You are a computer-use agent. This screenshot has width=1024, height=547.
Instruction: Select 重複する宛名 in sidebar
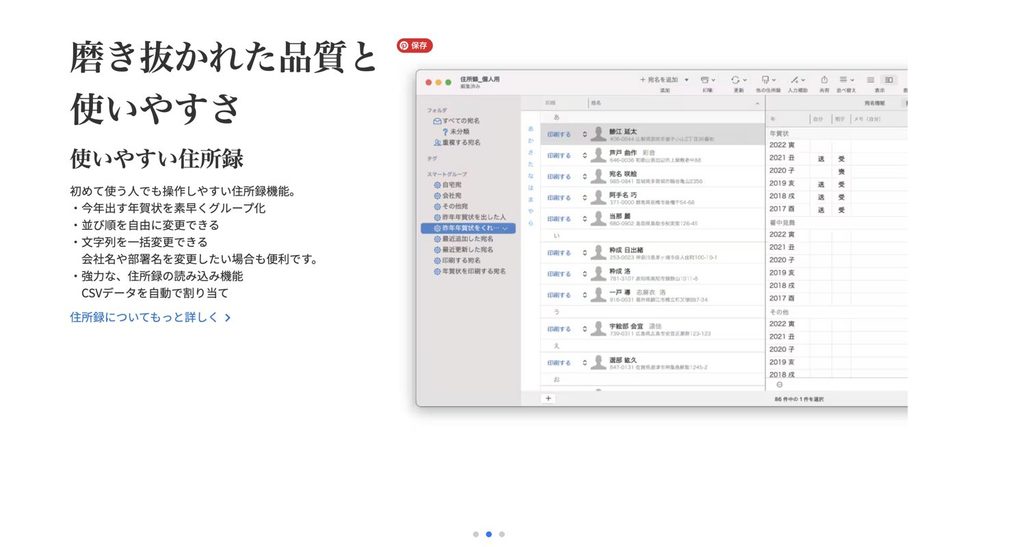(x=456, y=142)
